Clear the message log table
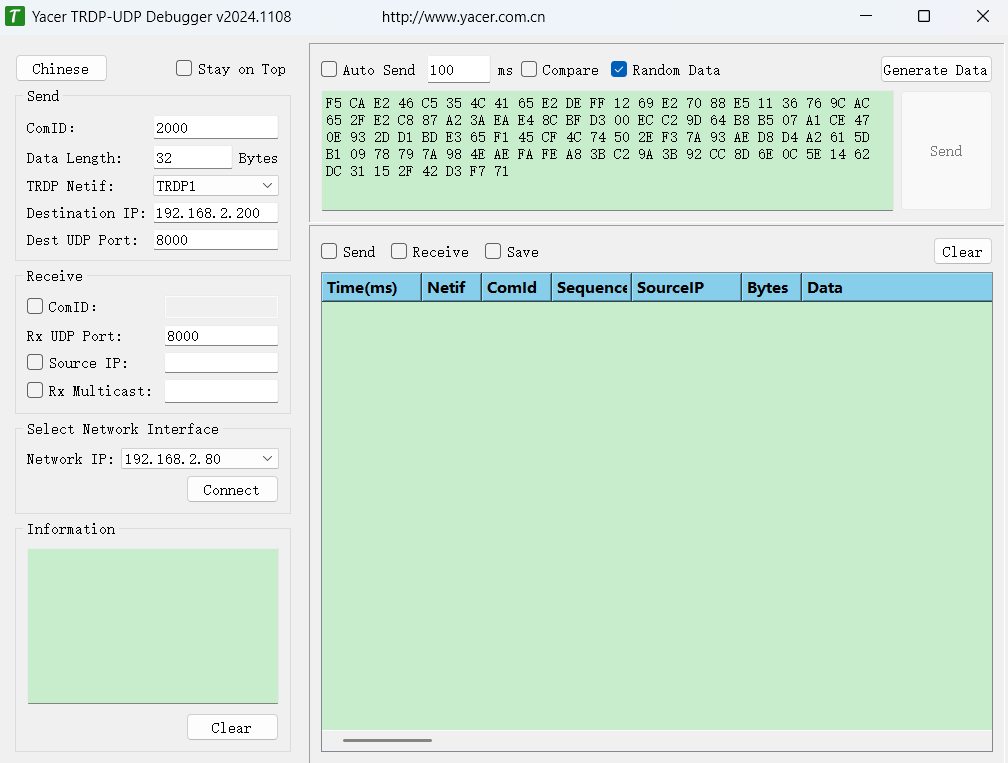1008x763 pixels. point(962,251)
